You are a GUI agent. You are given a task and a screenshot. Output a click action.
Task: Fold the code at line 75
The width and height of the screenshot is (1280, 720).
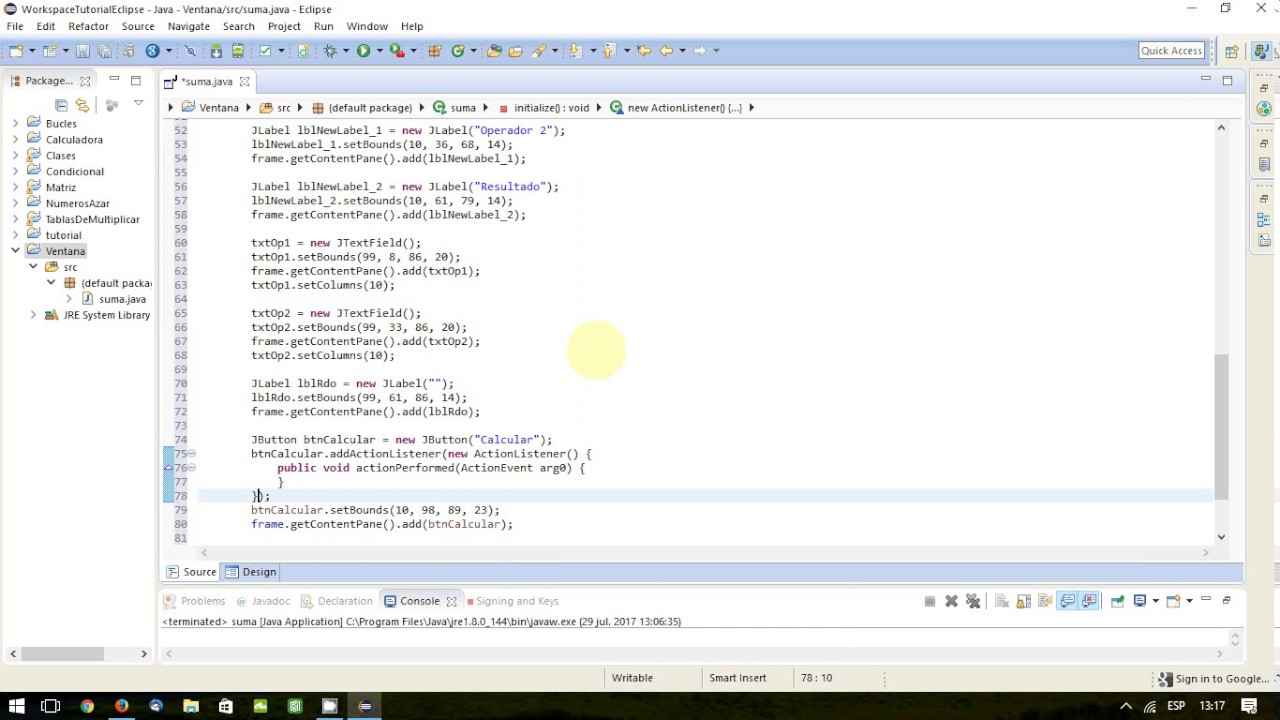pos(192,454)
